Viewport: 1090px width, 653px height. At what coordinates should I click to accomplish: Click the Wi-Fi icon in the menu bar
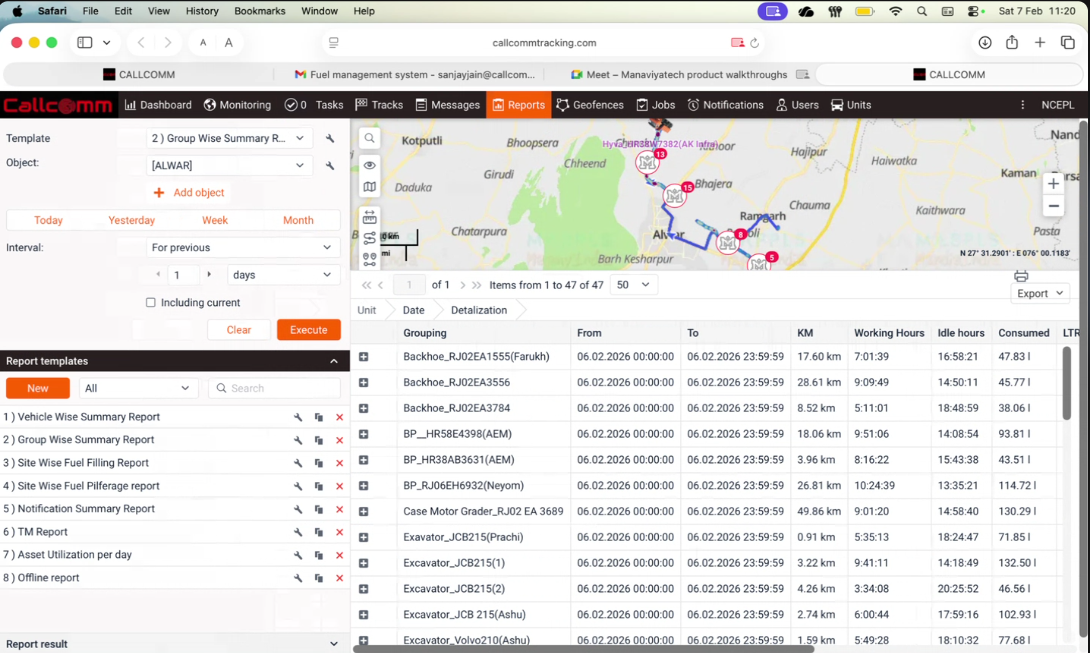pos(895,11)
